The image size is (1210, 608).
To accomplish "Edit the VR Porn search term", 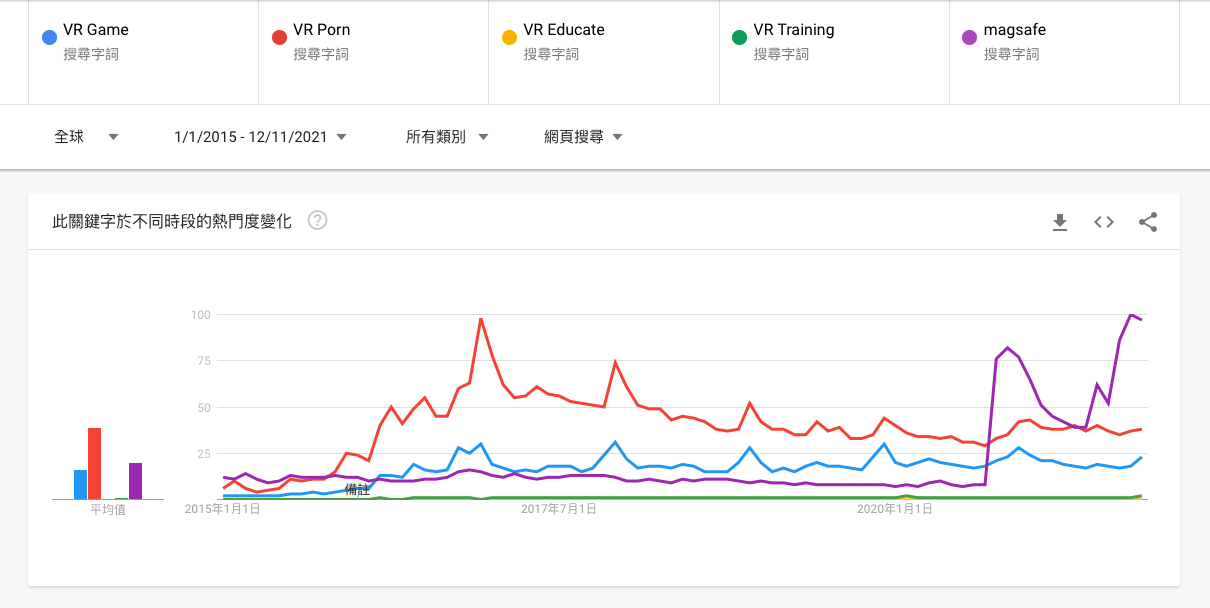I will pyautogui.click(x=321, y=30).
